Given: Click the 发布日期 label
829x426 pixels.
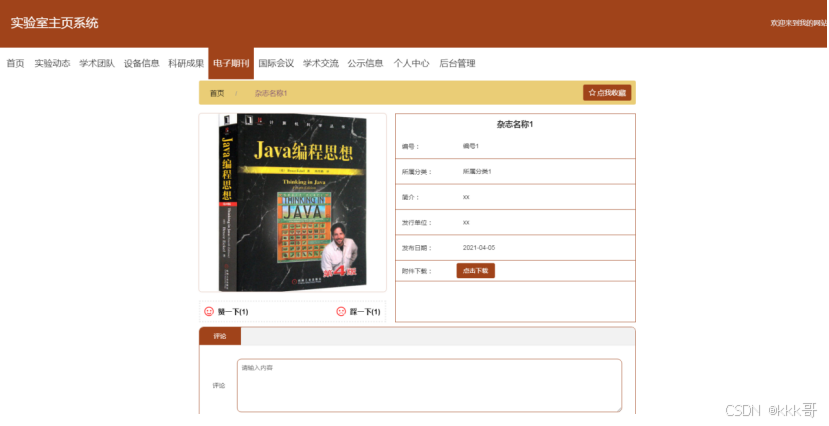Looking at the screenshot, I should click(417, 248).
